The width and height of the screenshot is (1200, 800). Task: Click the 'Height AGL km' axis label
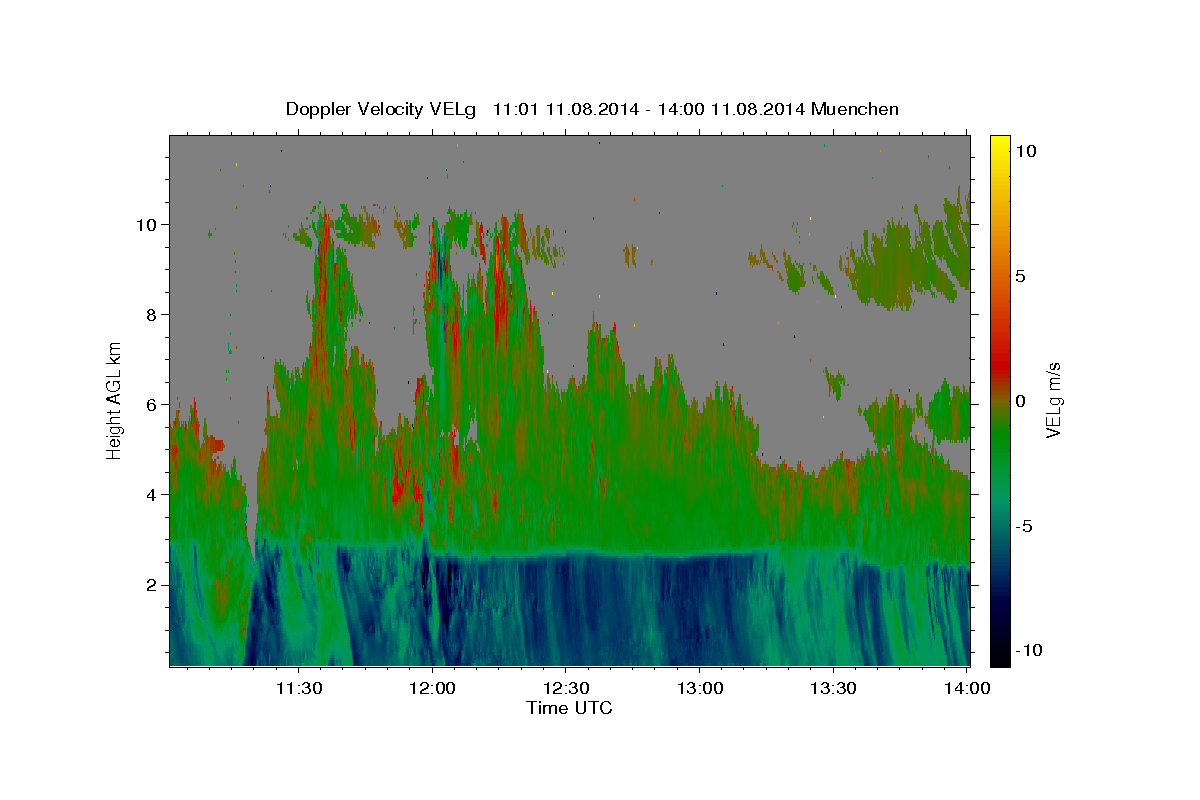[x=114, y=400]
